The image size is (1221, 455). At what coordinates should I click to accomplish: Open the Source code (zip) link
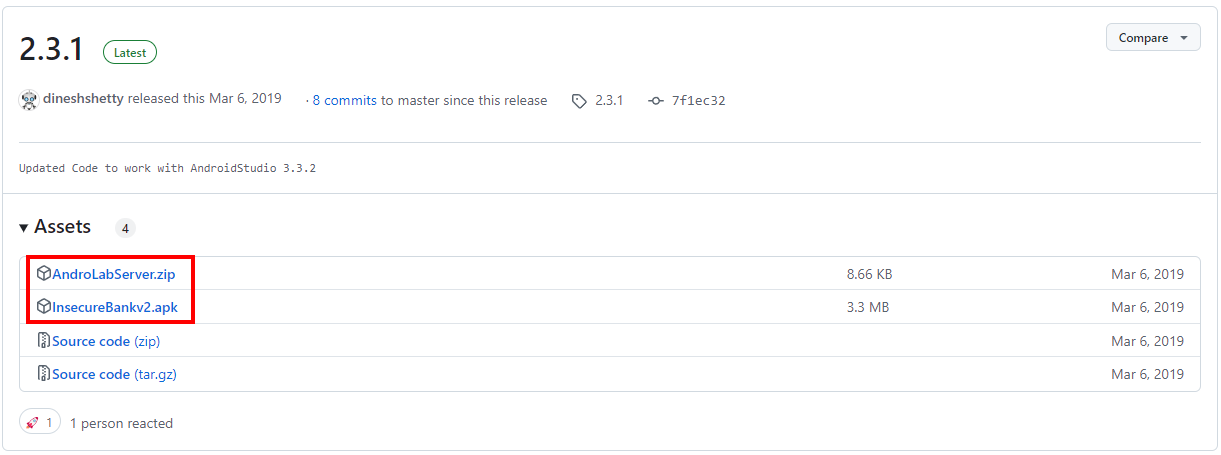(106, 341)
